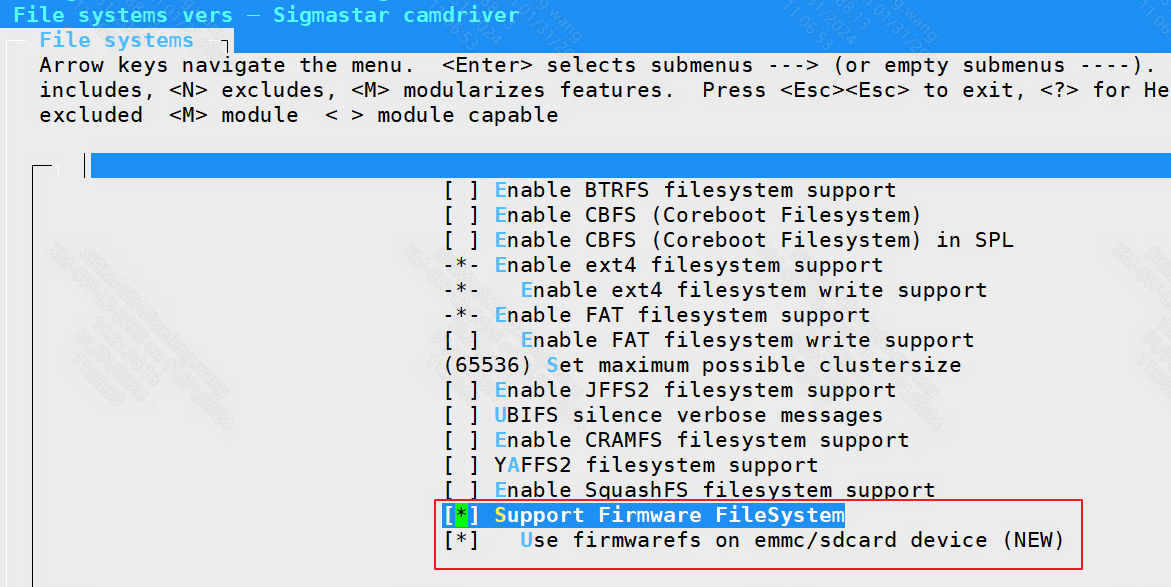This screenshot has height=587, width=1171.
Task: Enable SquashFS filesystem support checkbox
Action: (461, 490)
